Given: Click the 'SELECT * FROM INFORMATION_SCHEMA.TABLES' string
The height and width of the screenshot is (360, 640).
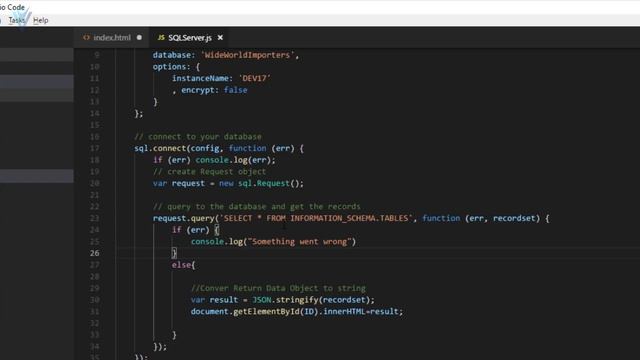Looking at the screenshot, I should (x=316, y=218).
